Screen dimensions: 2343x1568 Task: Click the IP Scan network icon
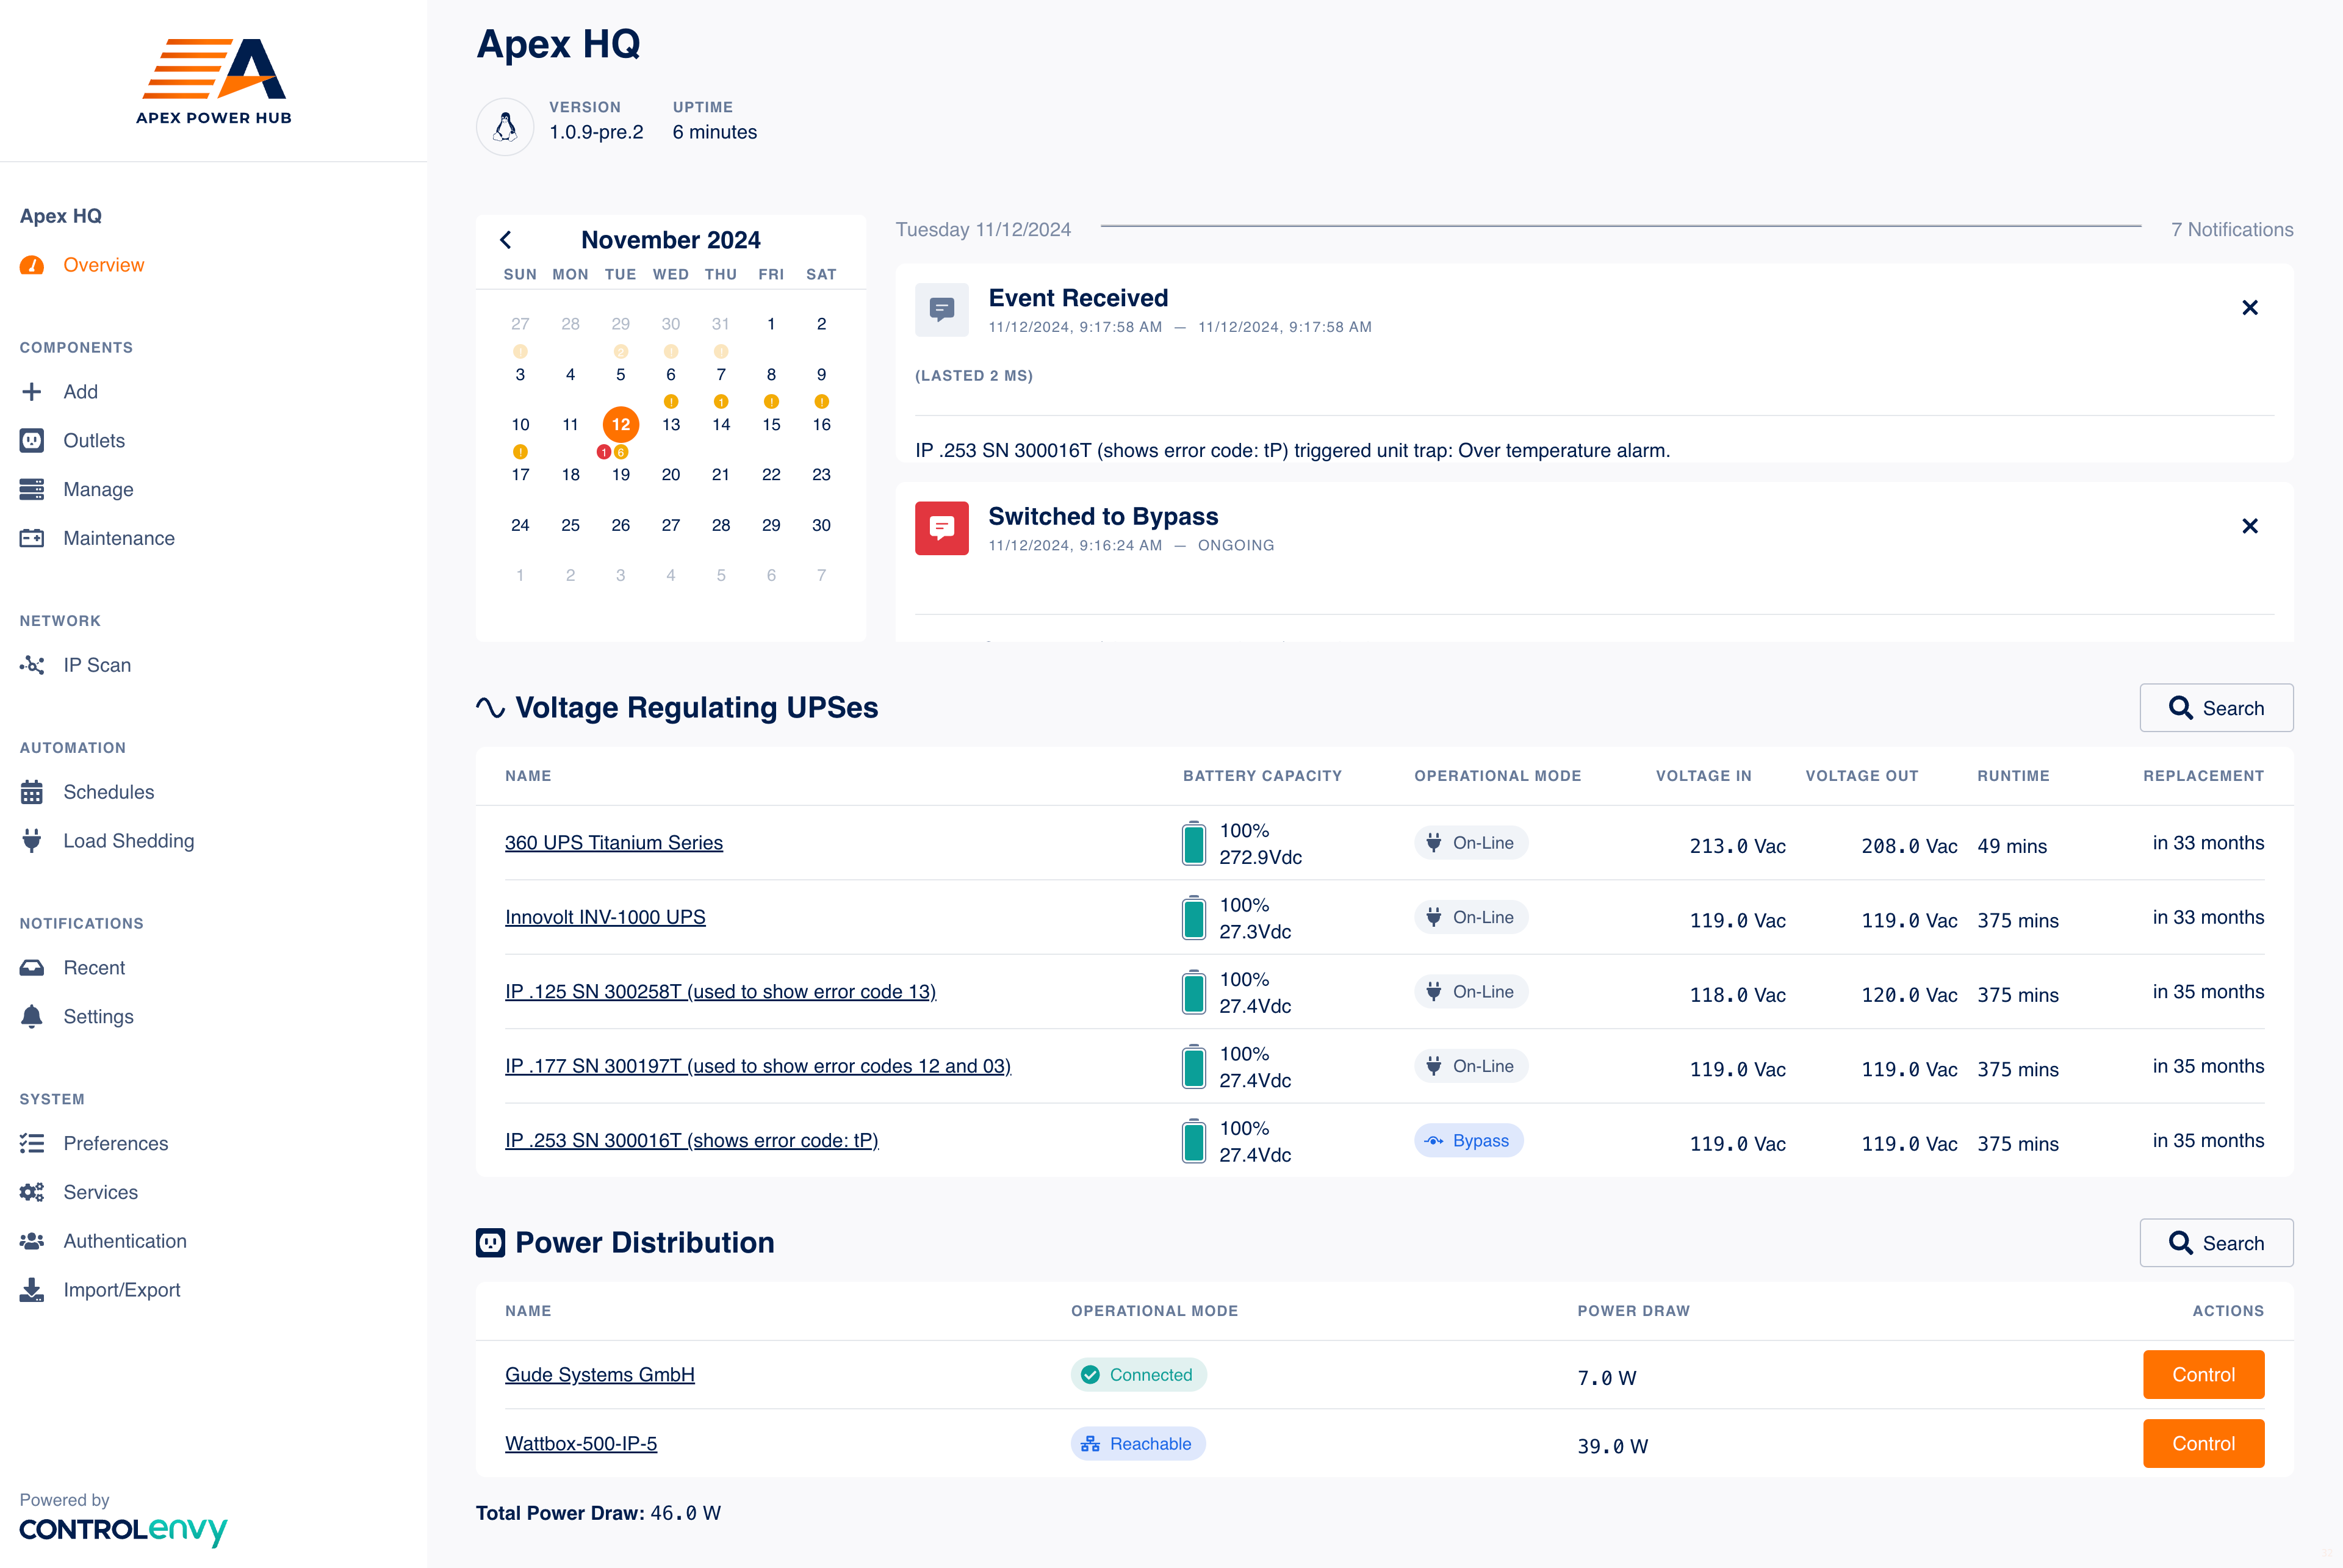pyautogui.click(x=32, y=665)
